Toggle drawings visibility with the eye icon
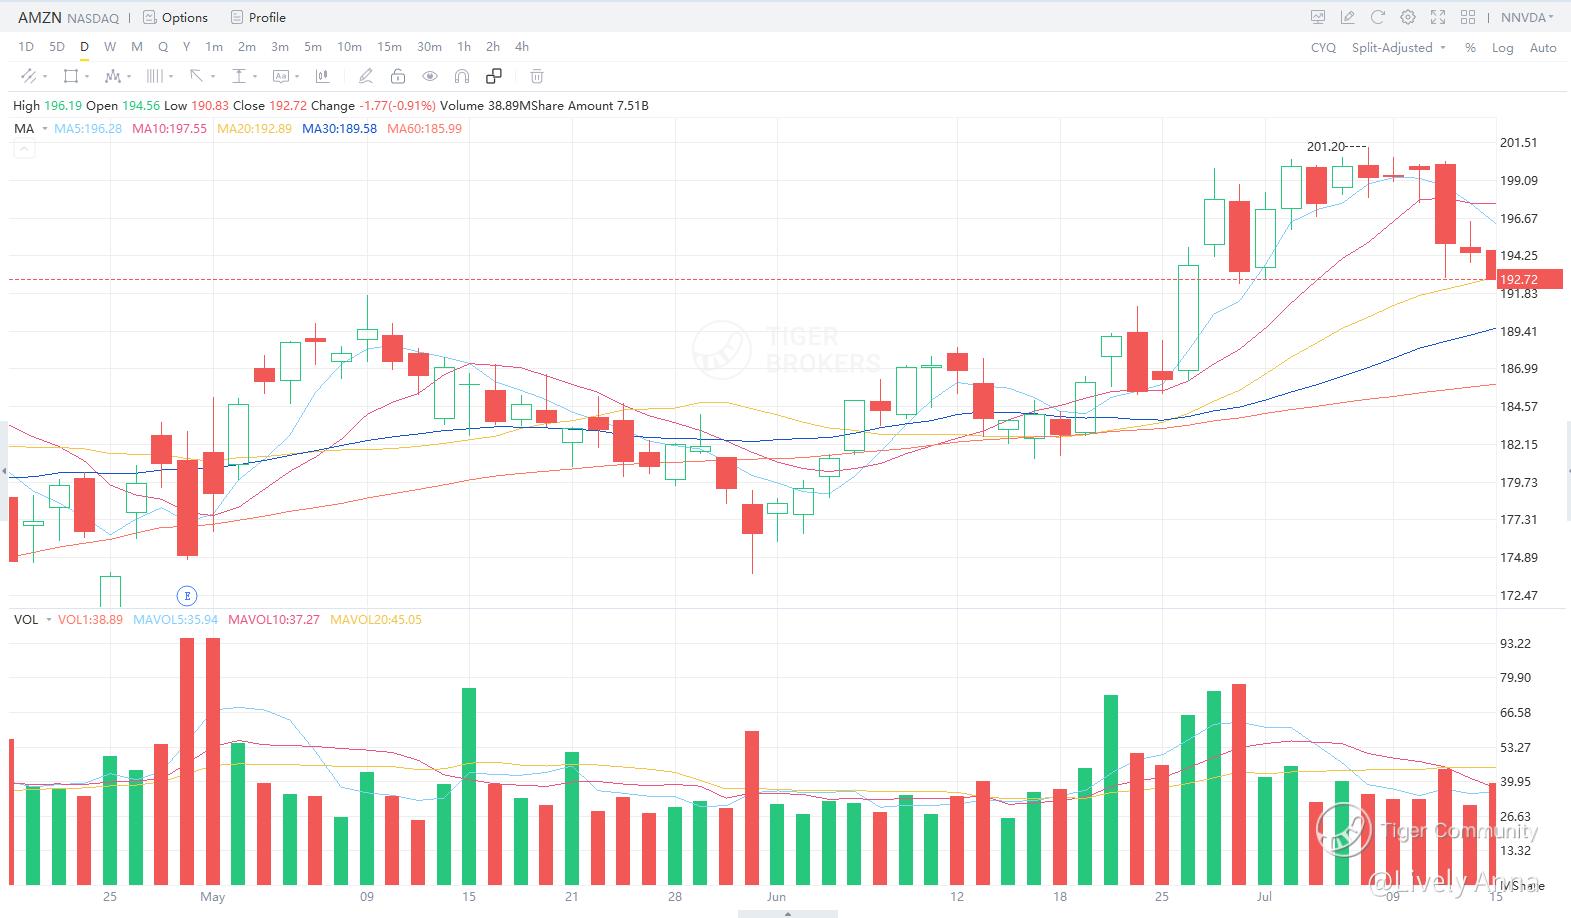Image resolution: width=1571 pixels, height=918 pixels. [430, 76]
